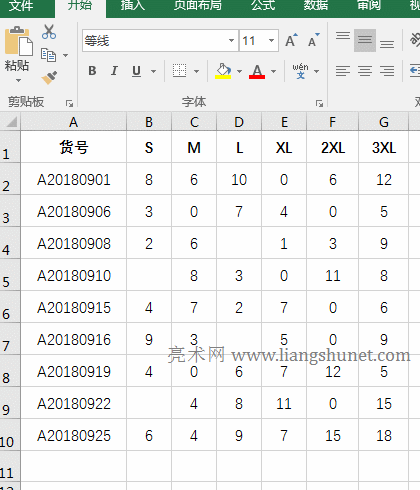Select the value 18 in 3XL column
Viewport: 420px width, 490px height.
click(x=384, y=435)
